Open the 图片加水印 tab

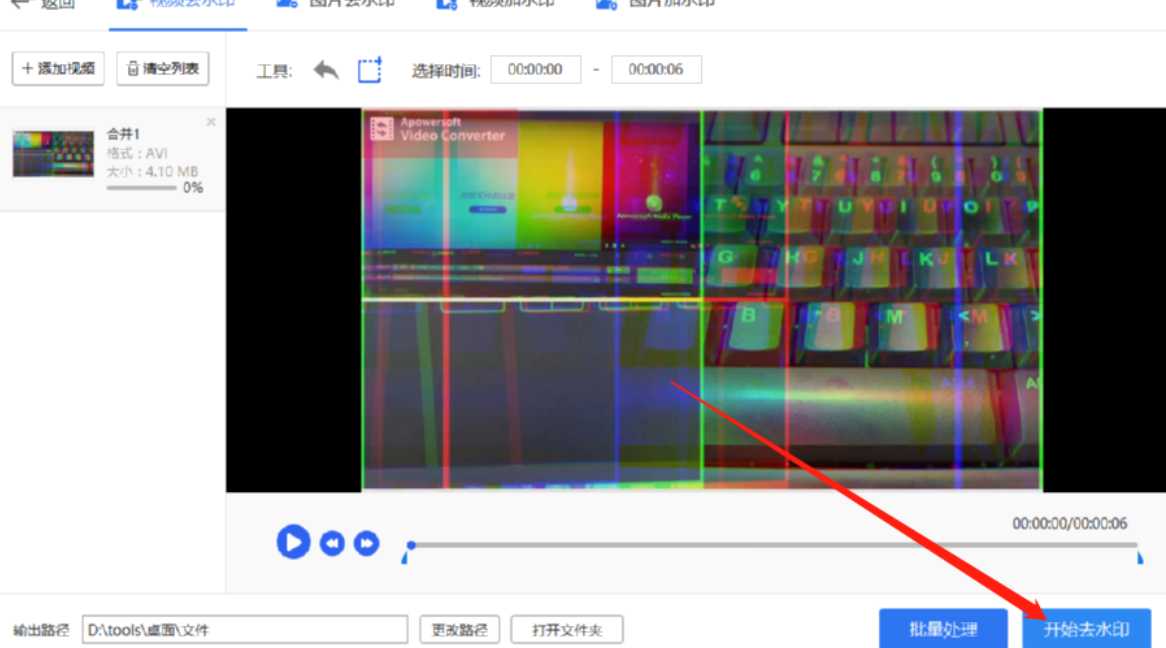(655, 4)
